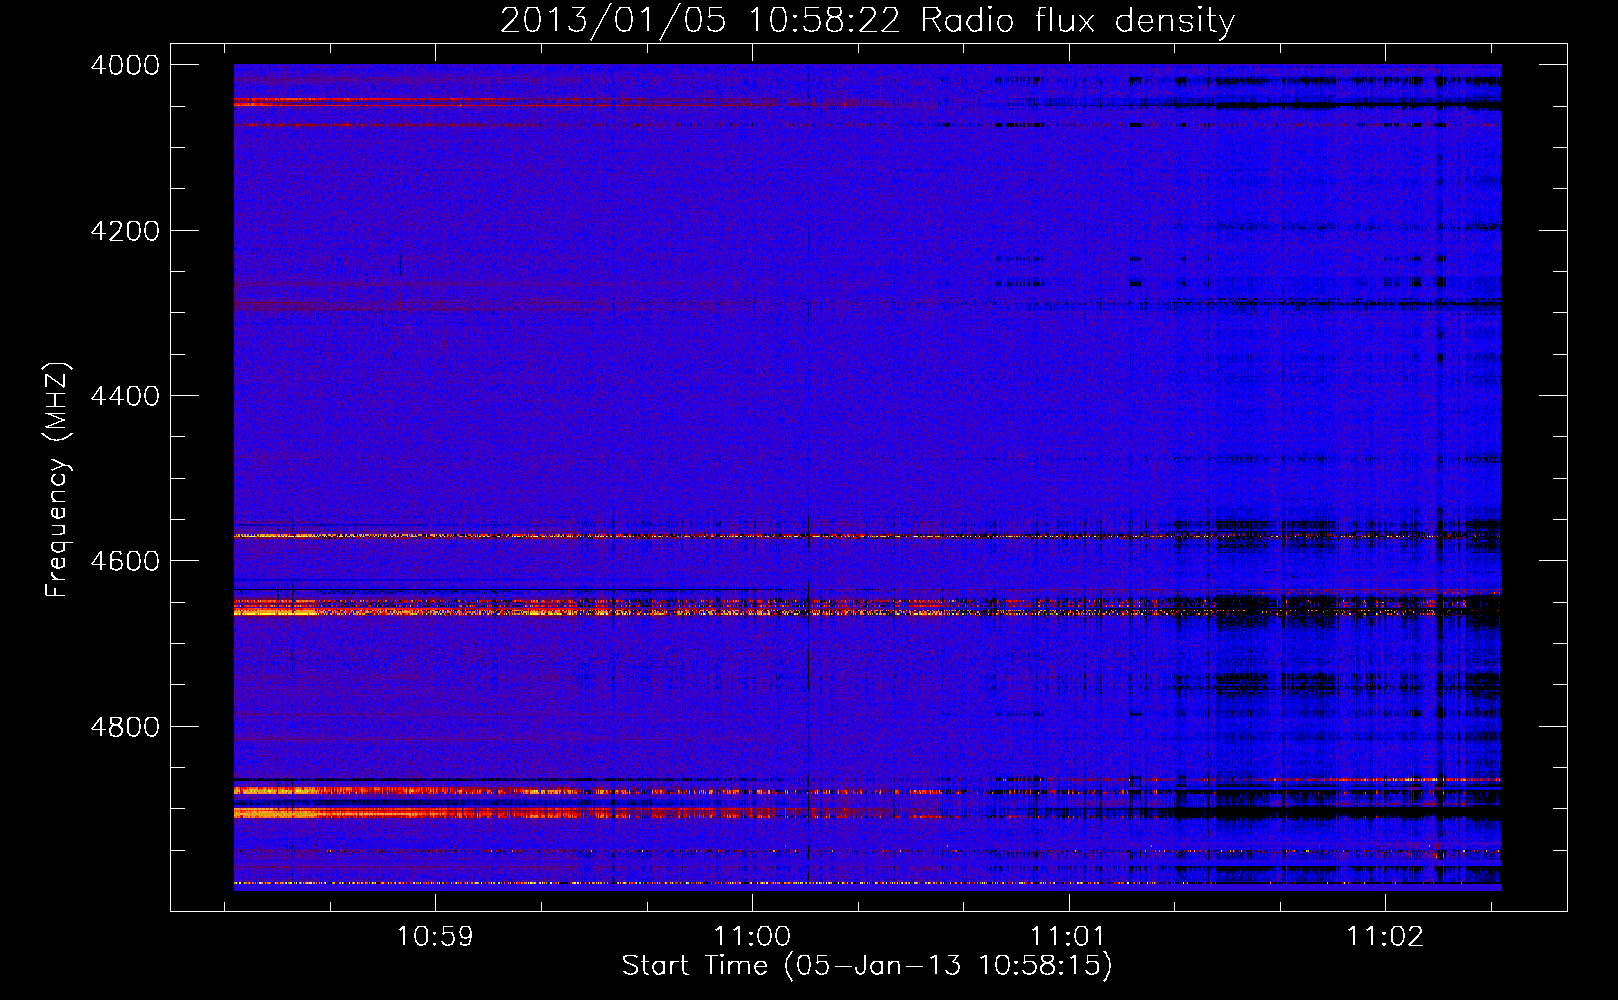Viewport: 1618px width, 1000px height.
Task: Click the 4000 frequency axis label
Action: pos(124,65)
